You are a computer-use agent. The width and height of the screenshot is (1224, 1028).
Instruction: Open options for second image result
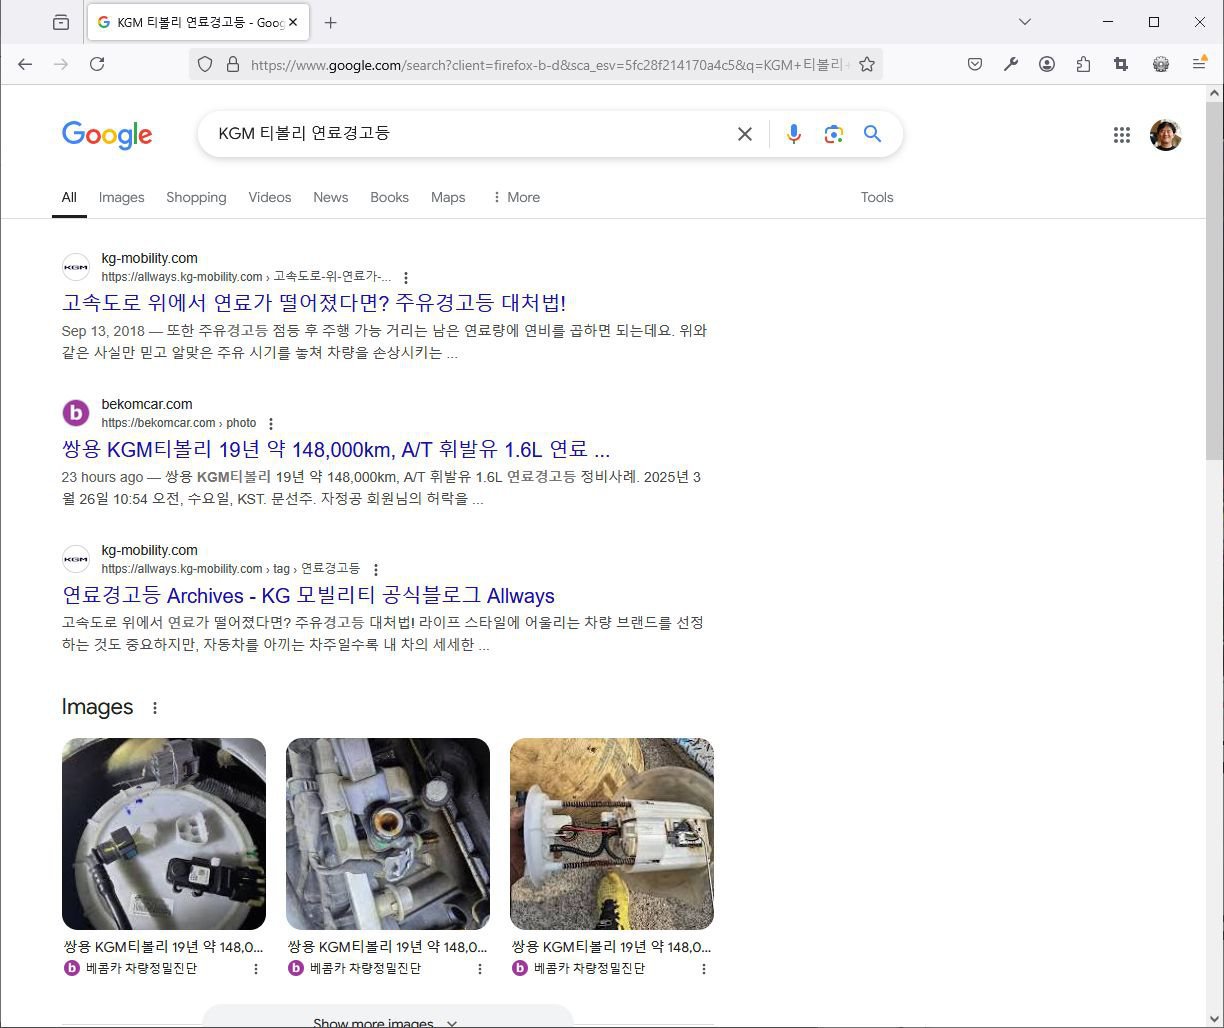tap(480, 969)
